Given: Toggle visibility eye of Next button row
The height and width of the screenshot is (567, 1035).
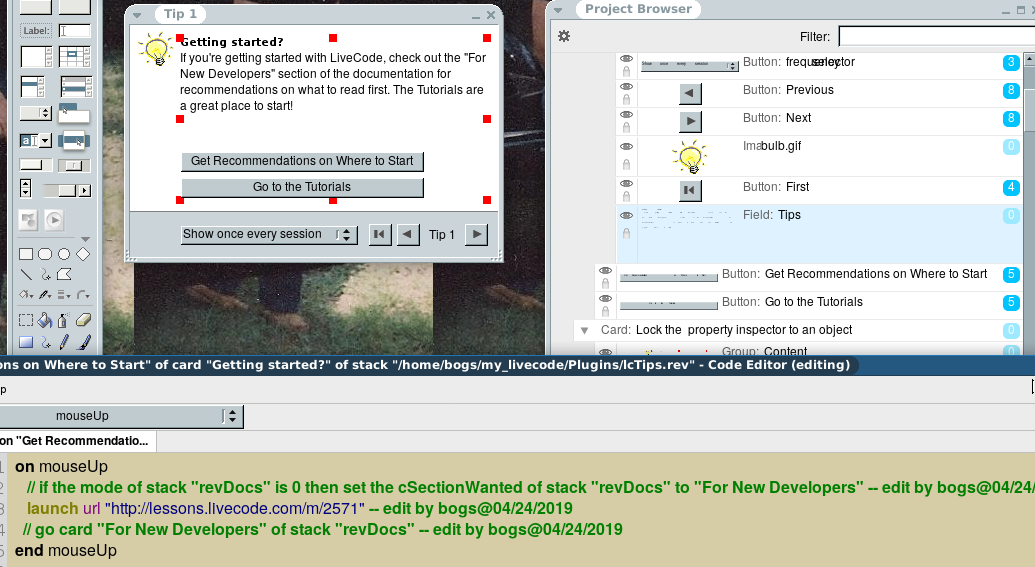Looking at the screenshot, I should (x=626, y=114).
